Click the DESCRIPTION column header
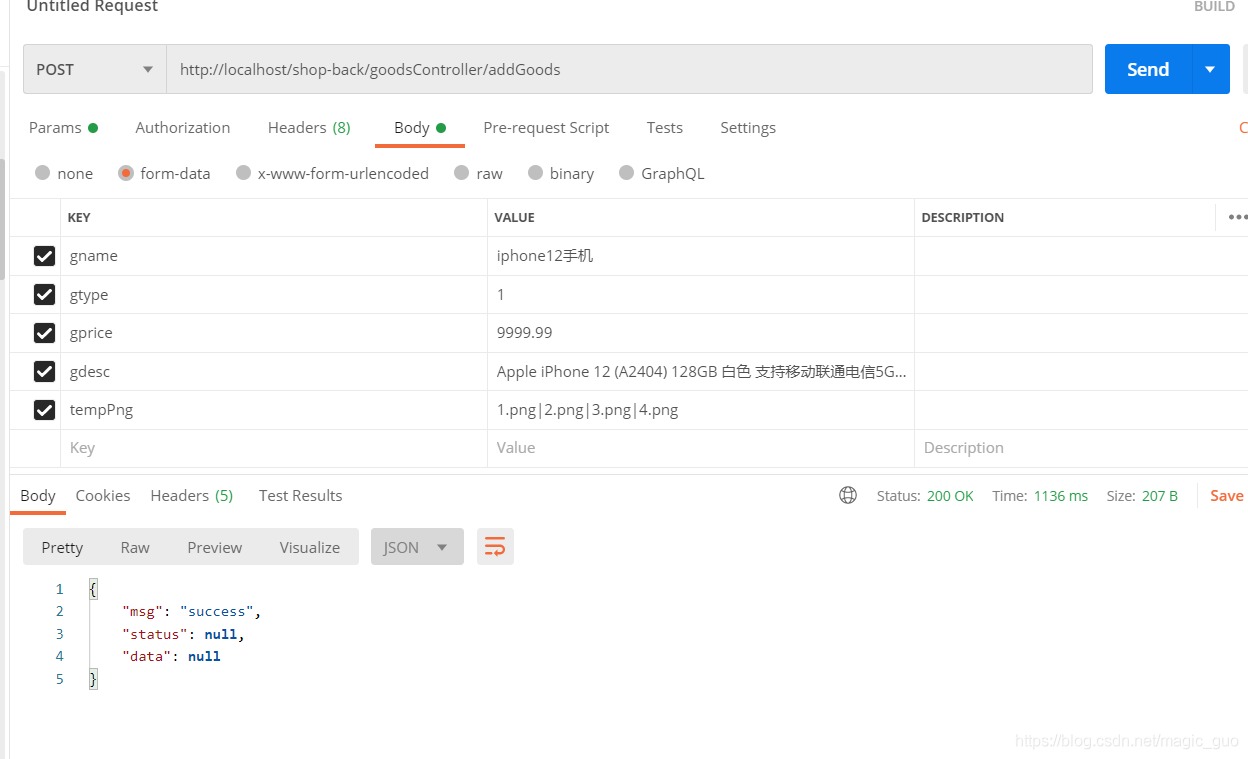This screenshot has width=1248, height=759. [962, 217]
